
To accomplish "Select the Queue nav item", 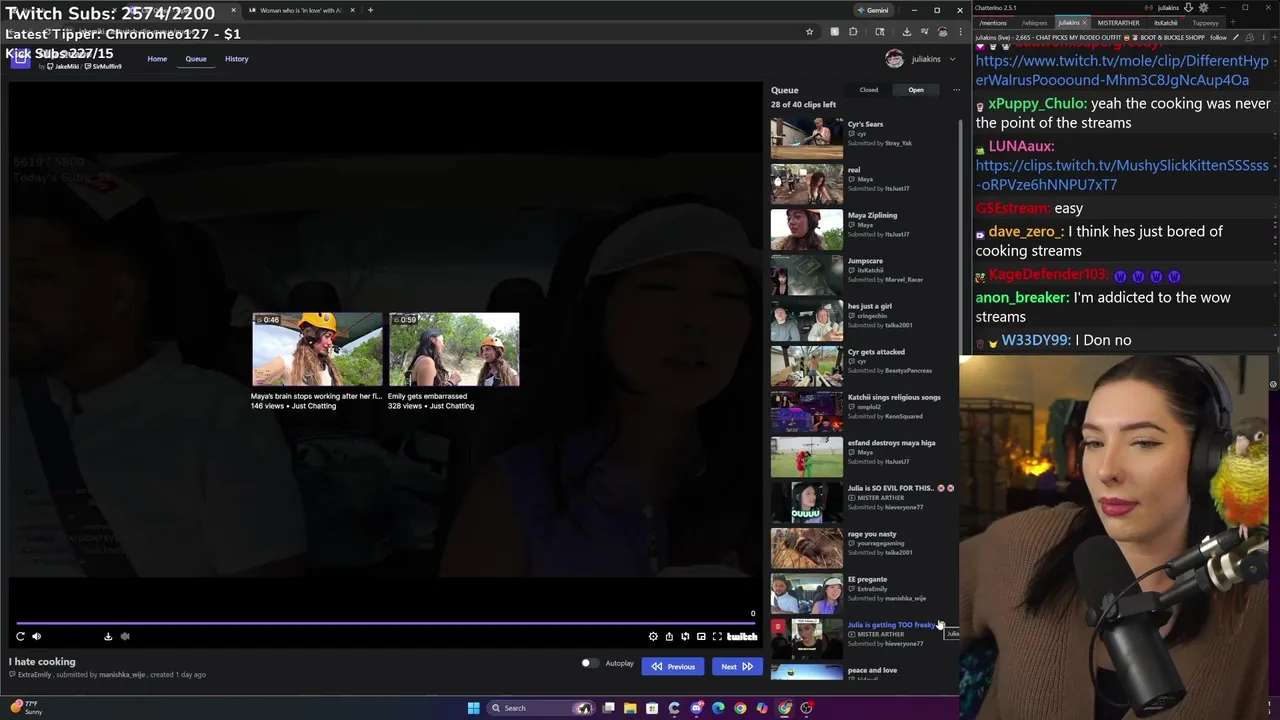I will 196,59.
